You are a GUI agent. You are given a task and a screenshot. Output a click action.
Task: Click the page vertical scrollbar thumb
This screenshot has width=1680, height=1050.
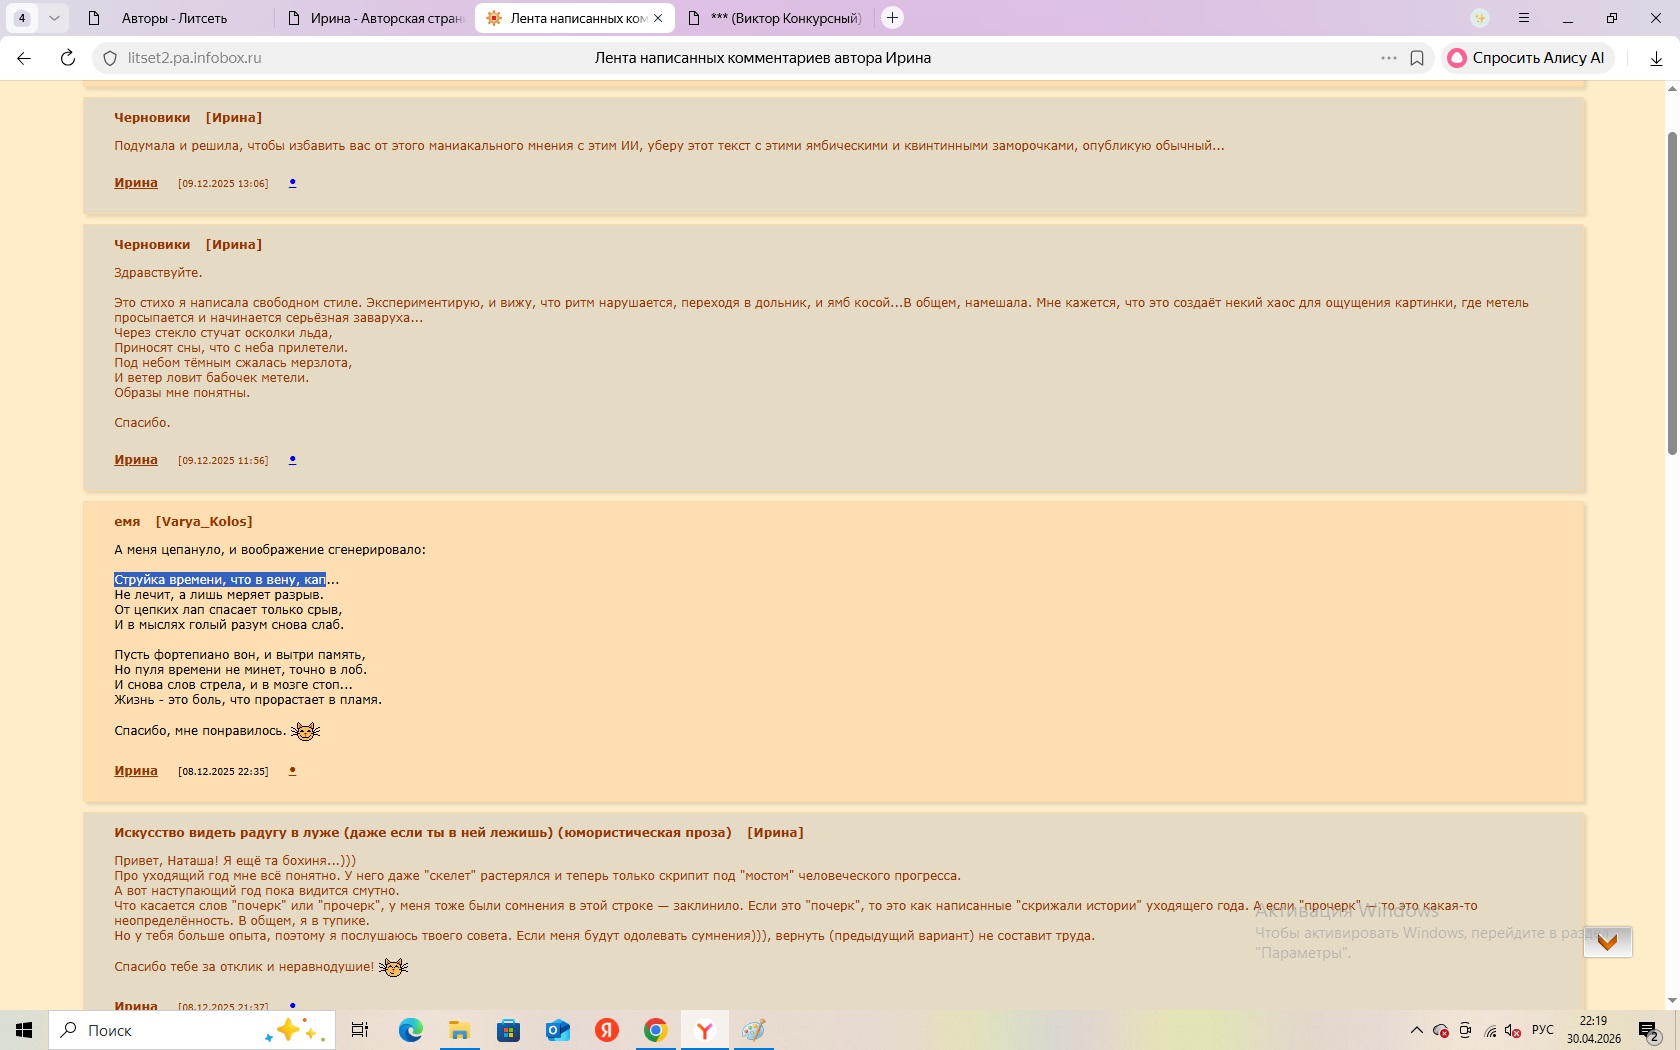[x=1671, y=292]
